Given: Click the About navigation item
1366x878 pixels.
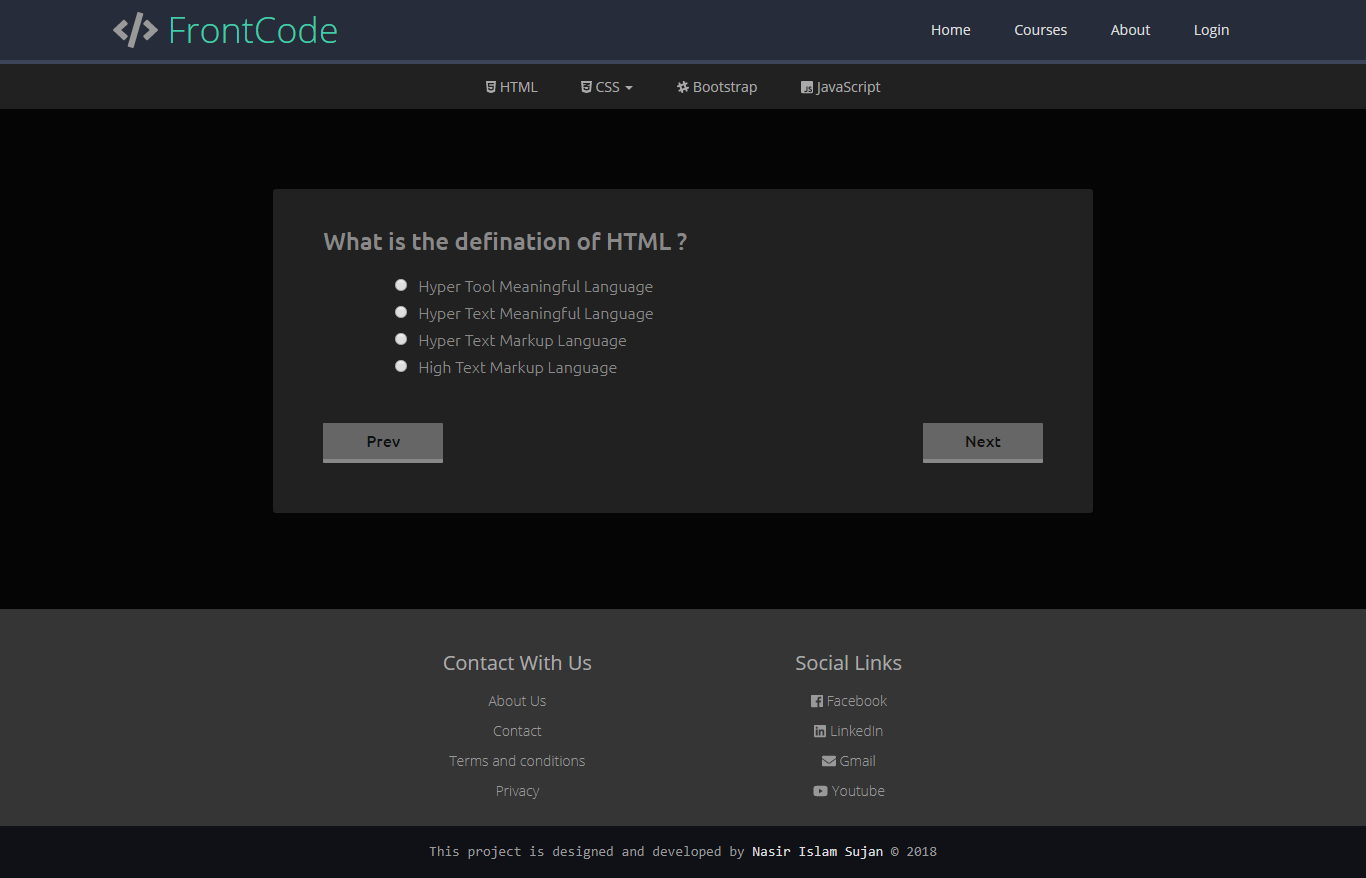Looking at the screenshot, I should pos(1130,29).
